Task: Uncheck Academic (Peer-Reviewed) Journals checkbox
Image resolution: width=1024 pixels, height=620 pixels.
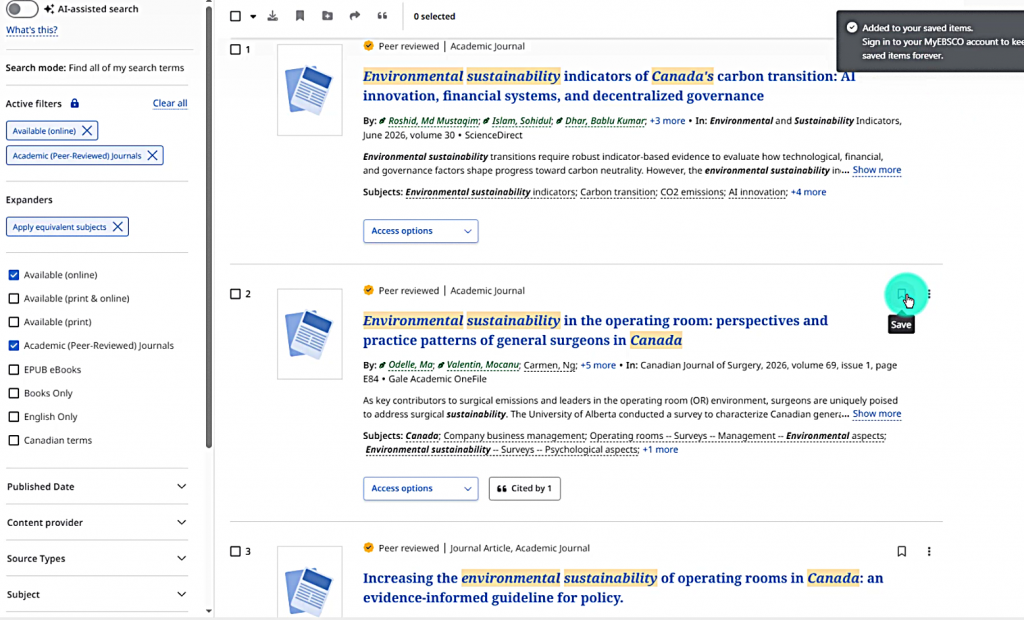Action: click(14, 346)
